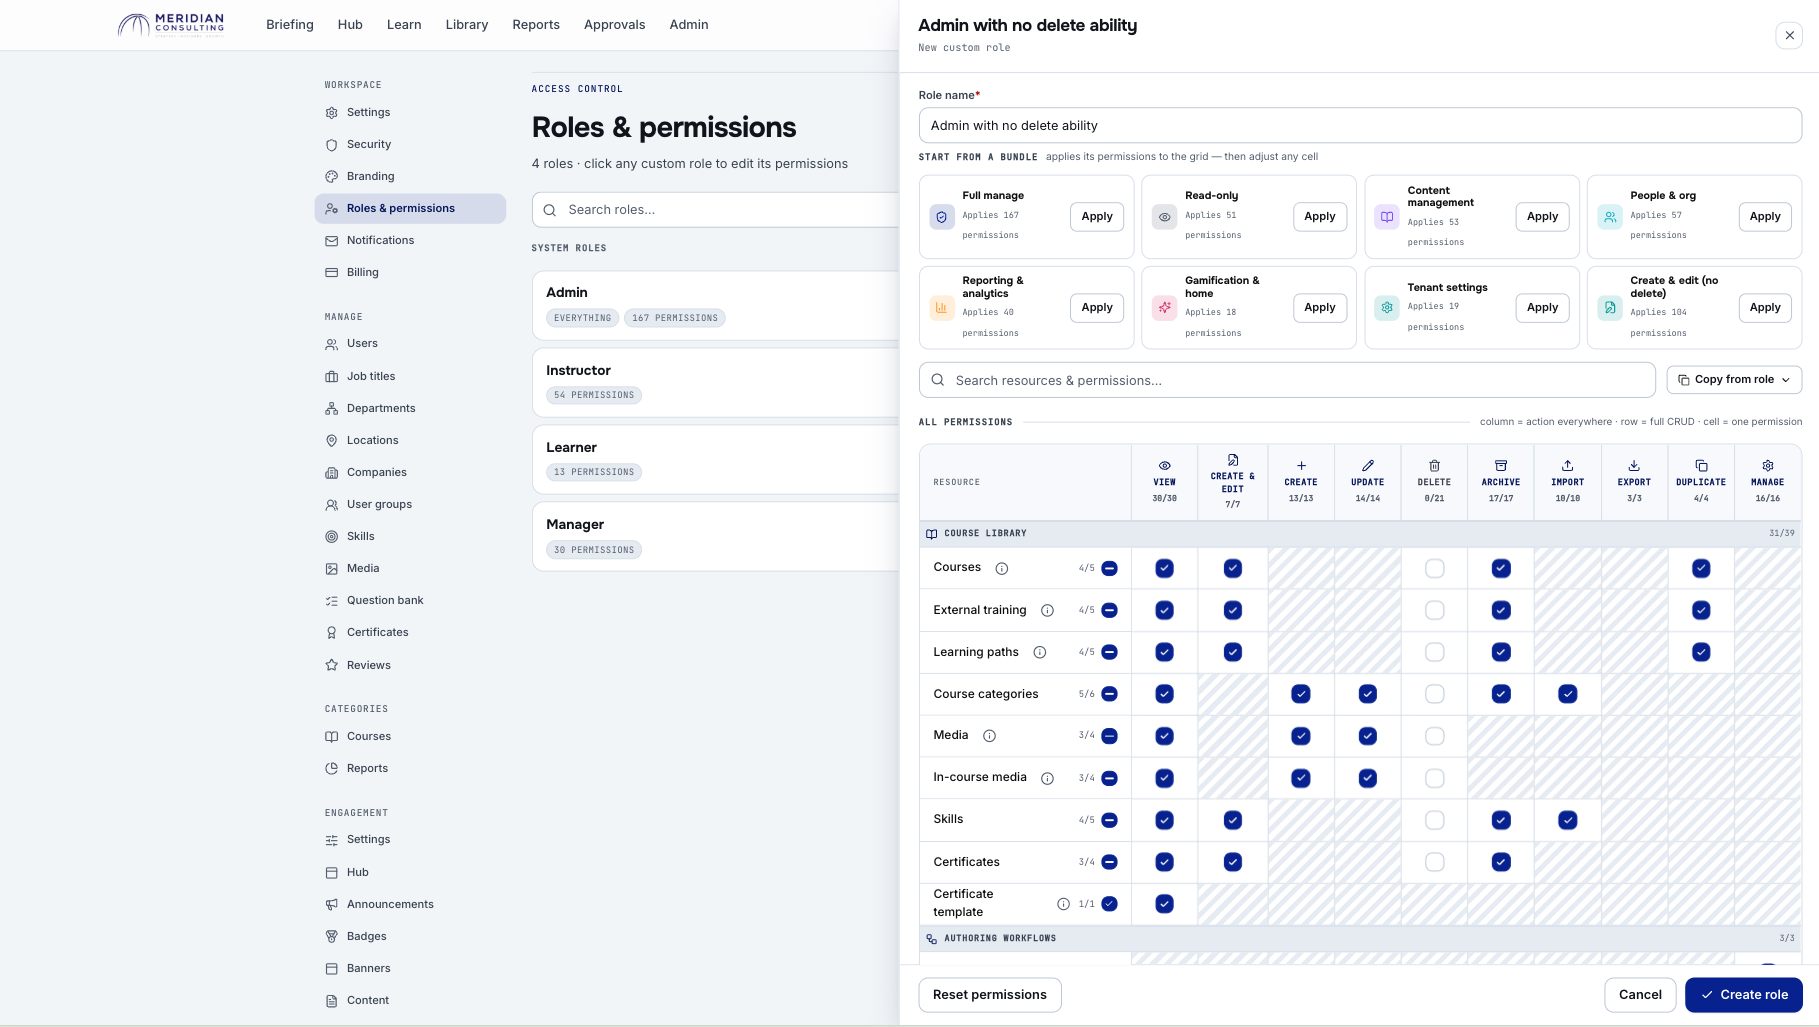The height and width of the screenshot is (1027, 1819).
Task: Open the Approvals top navigation item
Action: pyautogui.click(x=615, y=25)
